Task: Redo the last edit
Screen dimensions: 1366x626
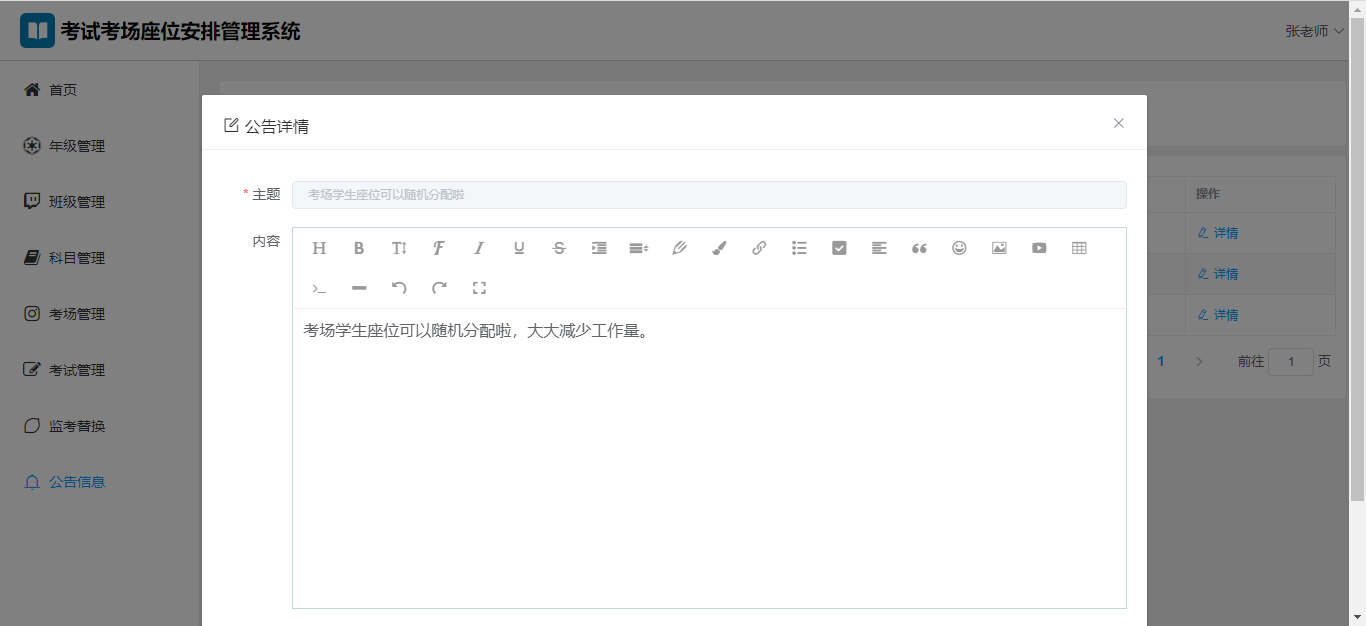Action: [x=439, y=288]
